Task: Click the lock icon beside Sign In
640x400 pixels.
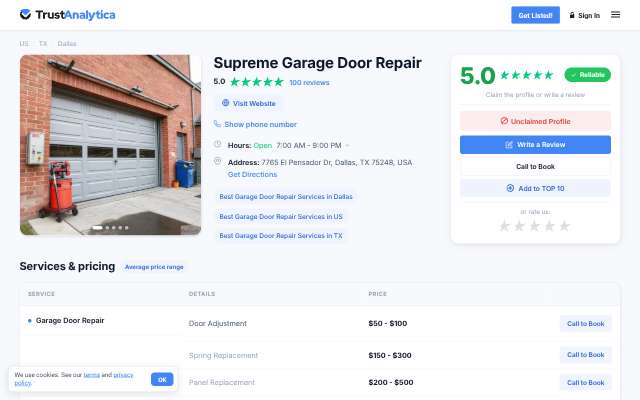Action: pos(572,15)
